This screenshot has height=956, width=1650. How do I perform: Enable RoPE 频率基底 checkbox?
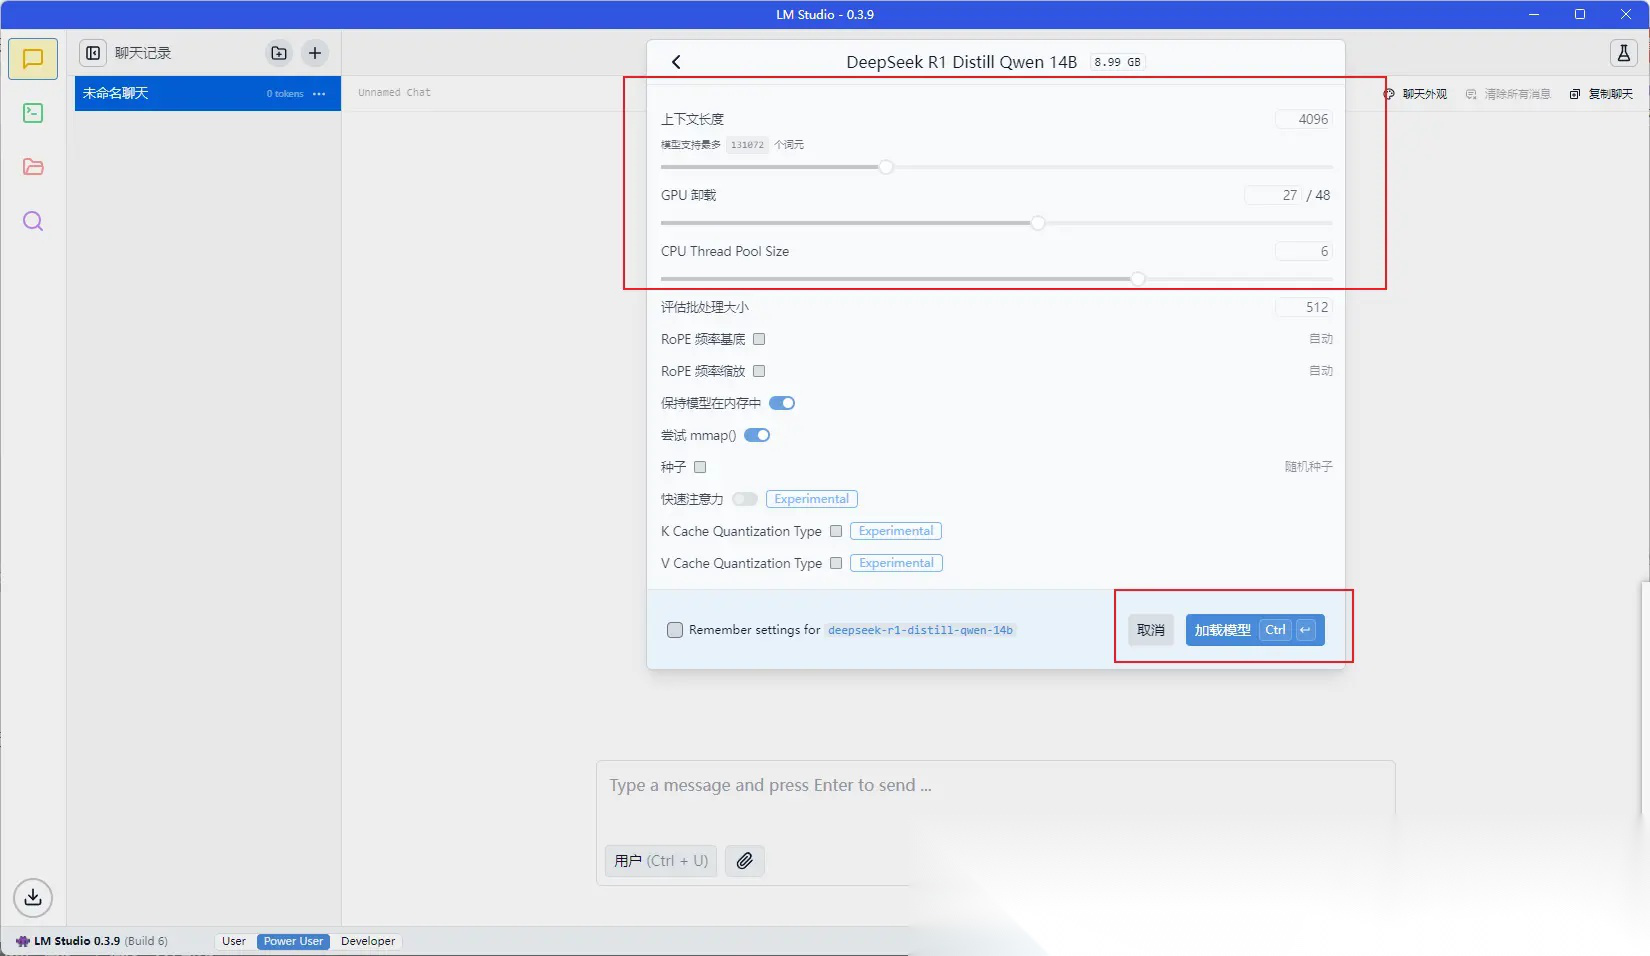click(759, 339)
